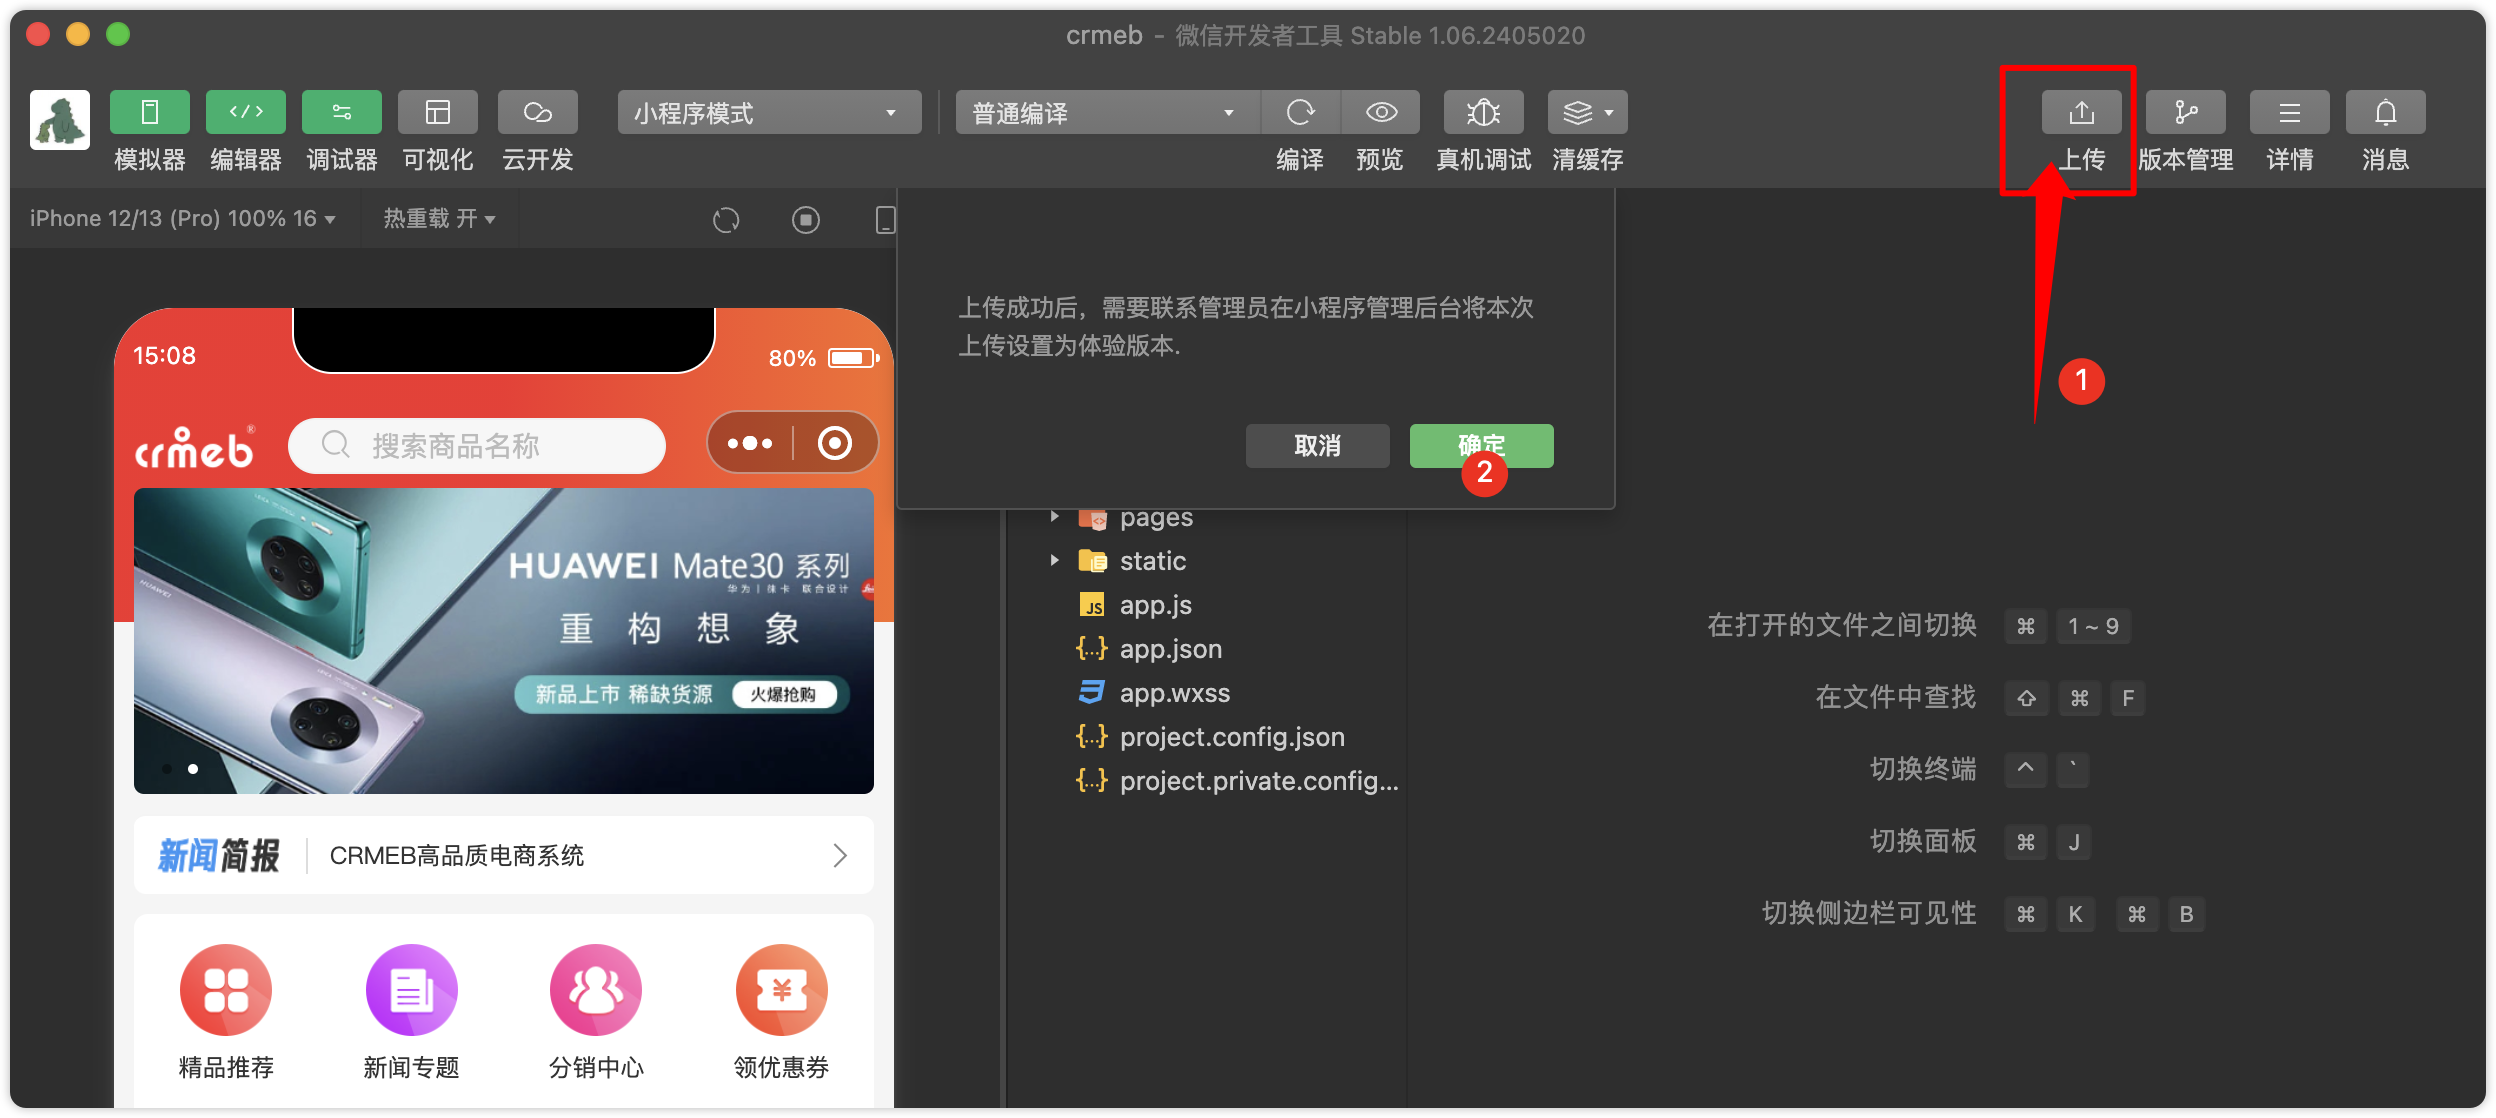
Task: Click the user avatar in toolbar
Action: coord(60,120)
